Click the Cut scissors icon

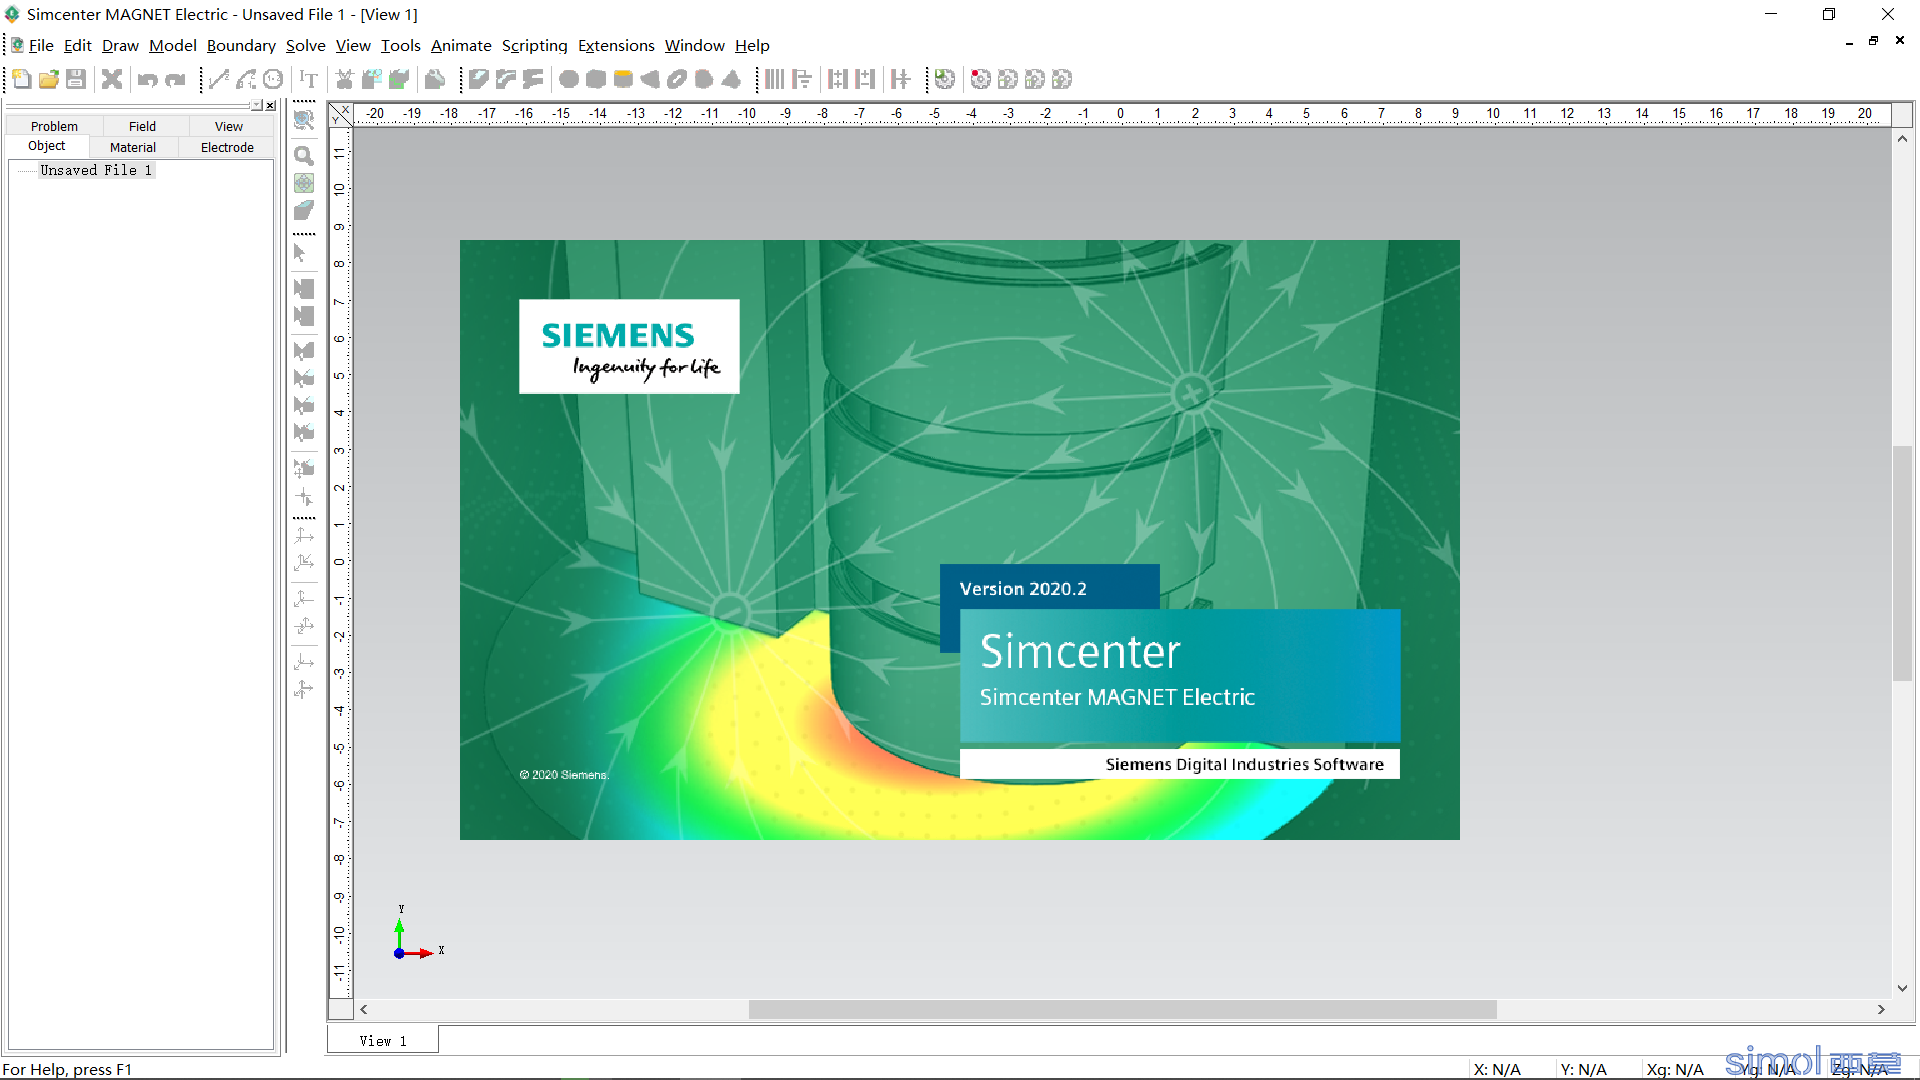(345, 79)
